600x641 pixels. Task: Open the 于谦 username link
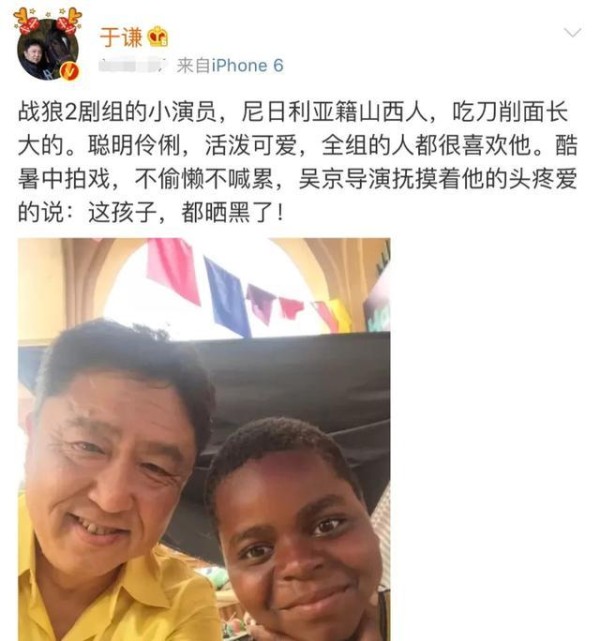coord(121,37)
